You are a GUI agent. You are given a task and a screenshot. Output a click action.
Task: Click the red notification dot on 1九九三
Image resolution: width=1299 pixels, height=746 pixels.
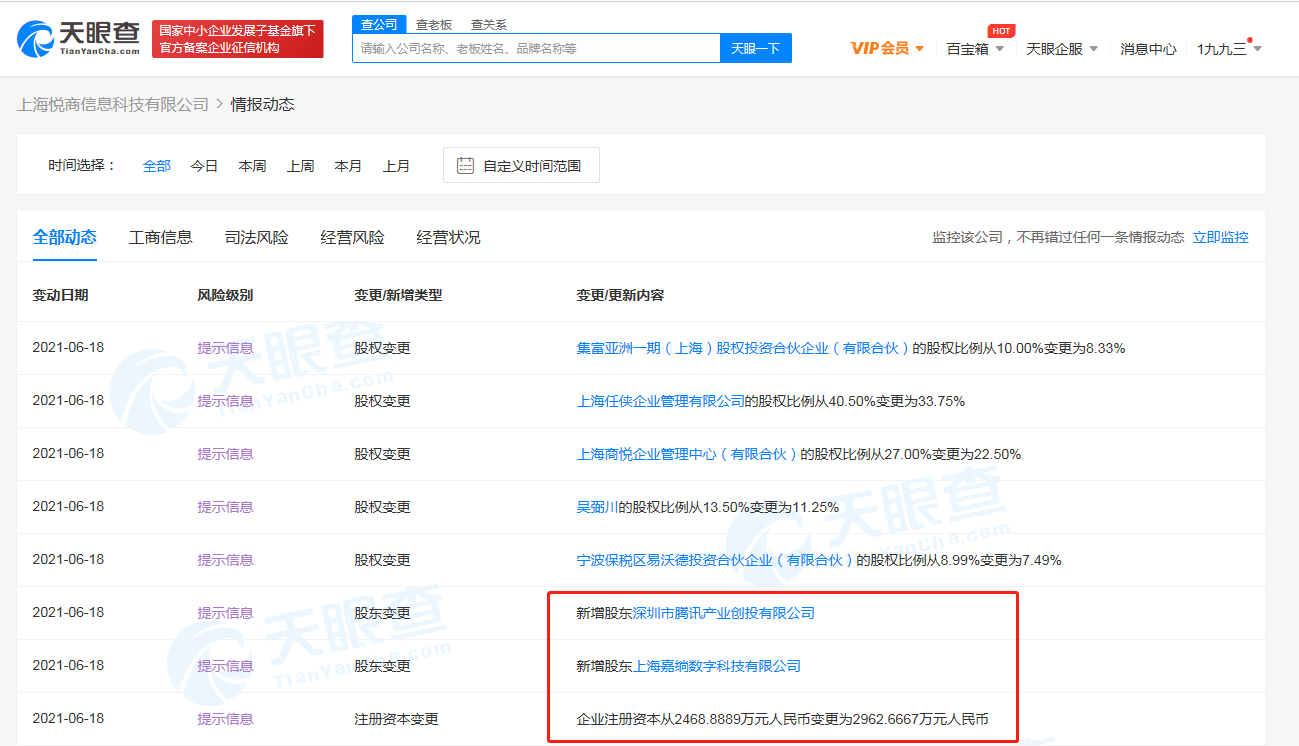pyautogui.click(x=1250, y=39)
